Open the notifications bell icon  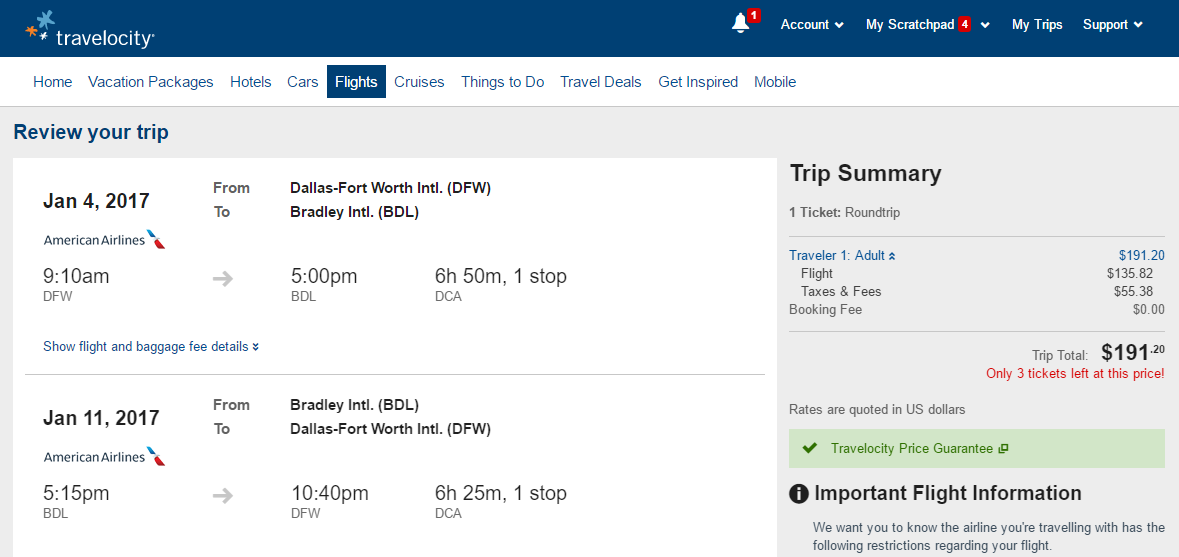point(741,23)
